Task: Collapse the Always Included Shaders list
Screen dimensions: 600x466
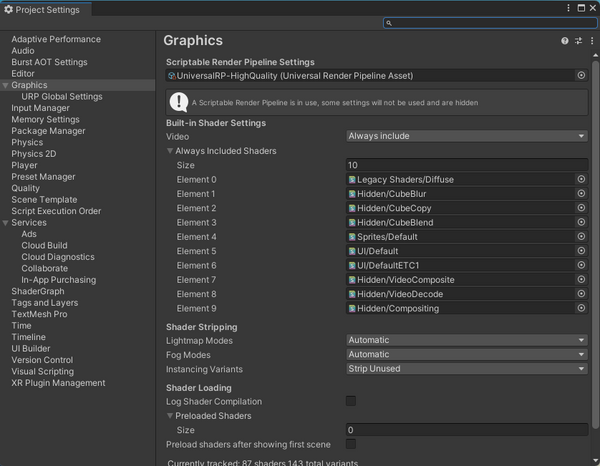Action: pos(170,151)
